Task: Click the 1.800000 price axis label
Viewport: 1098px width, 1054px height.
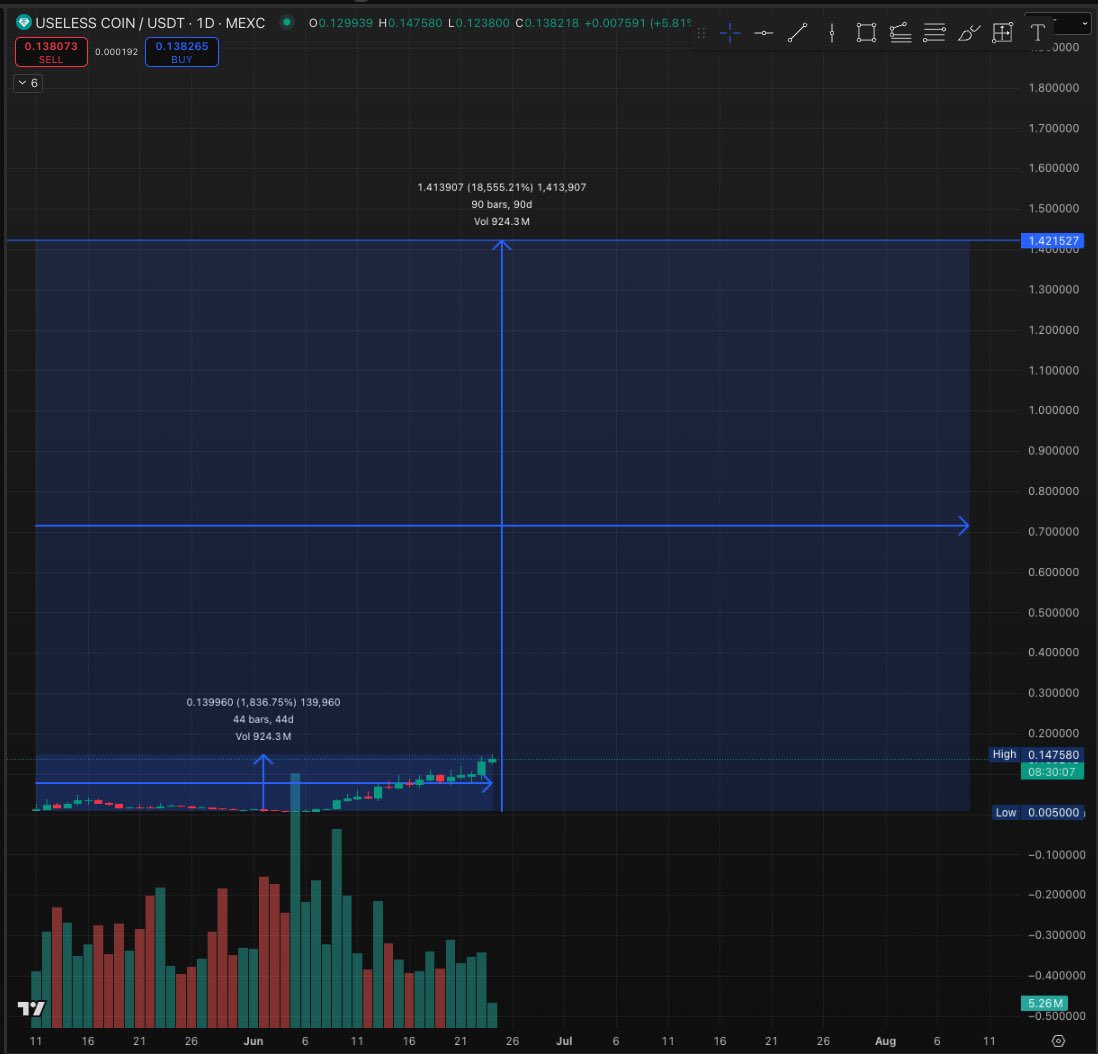Action: point(1053,88)
